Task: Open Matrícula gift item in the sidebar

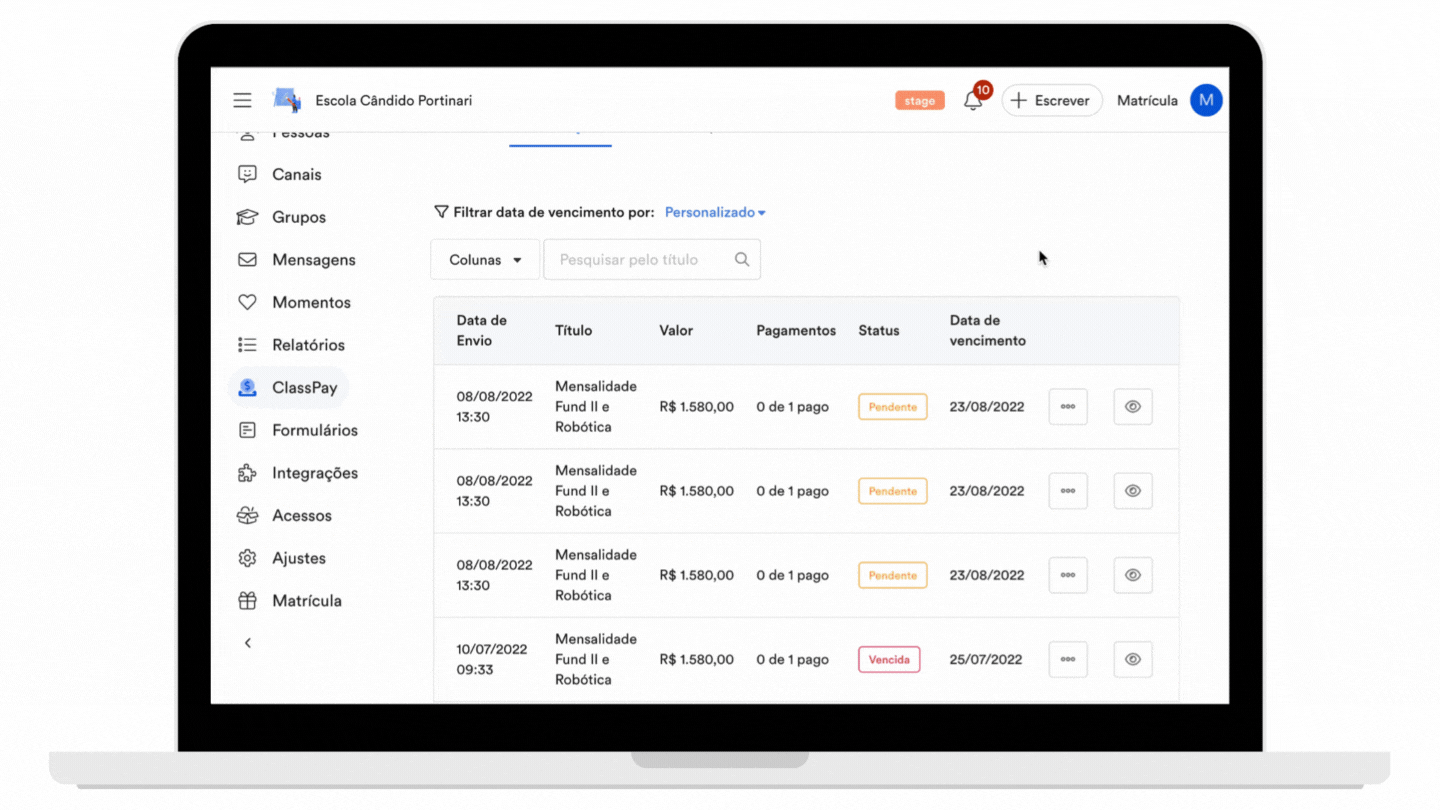Action: click(290, 601)
